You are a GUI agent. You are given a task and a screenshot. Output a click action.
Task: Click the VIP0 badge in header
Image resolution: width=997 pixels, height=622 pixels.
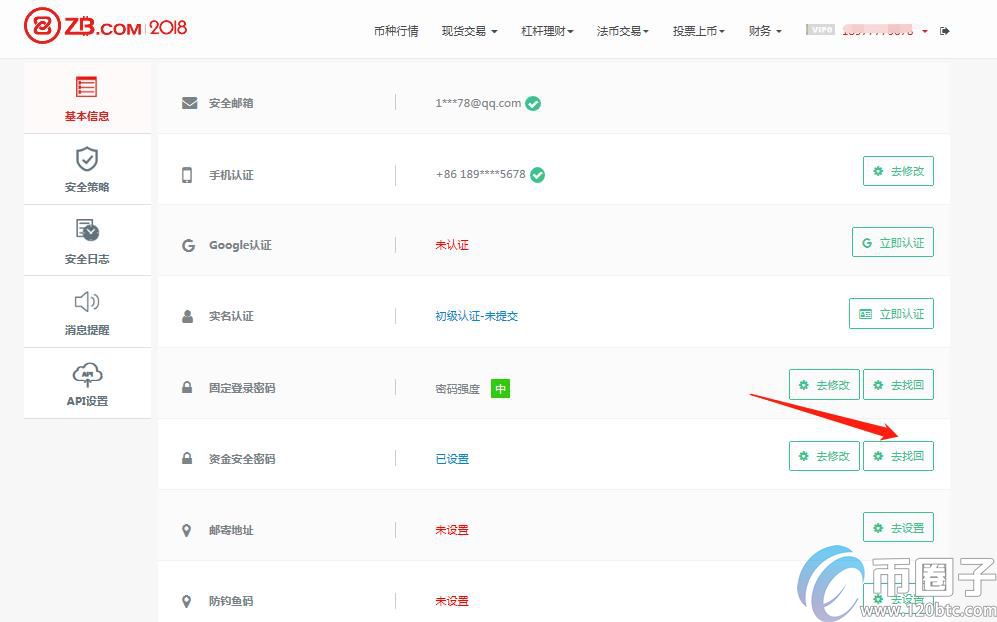click(820, 29)
